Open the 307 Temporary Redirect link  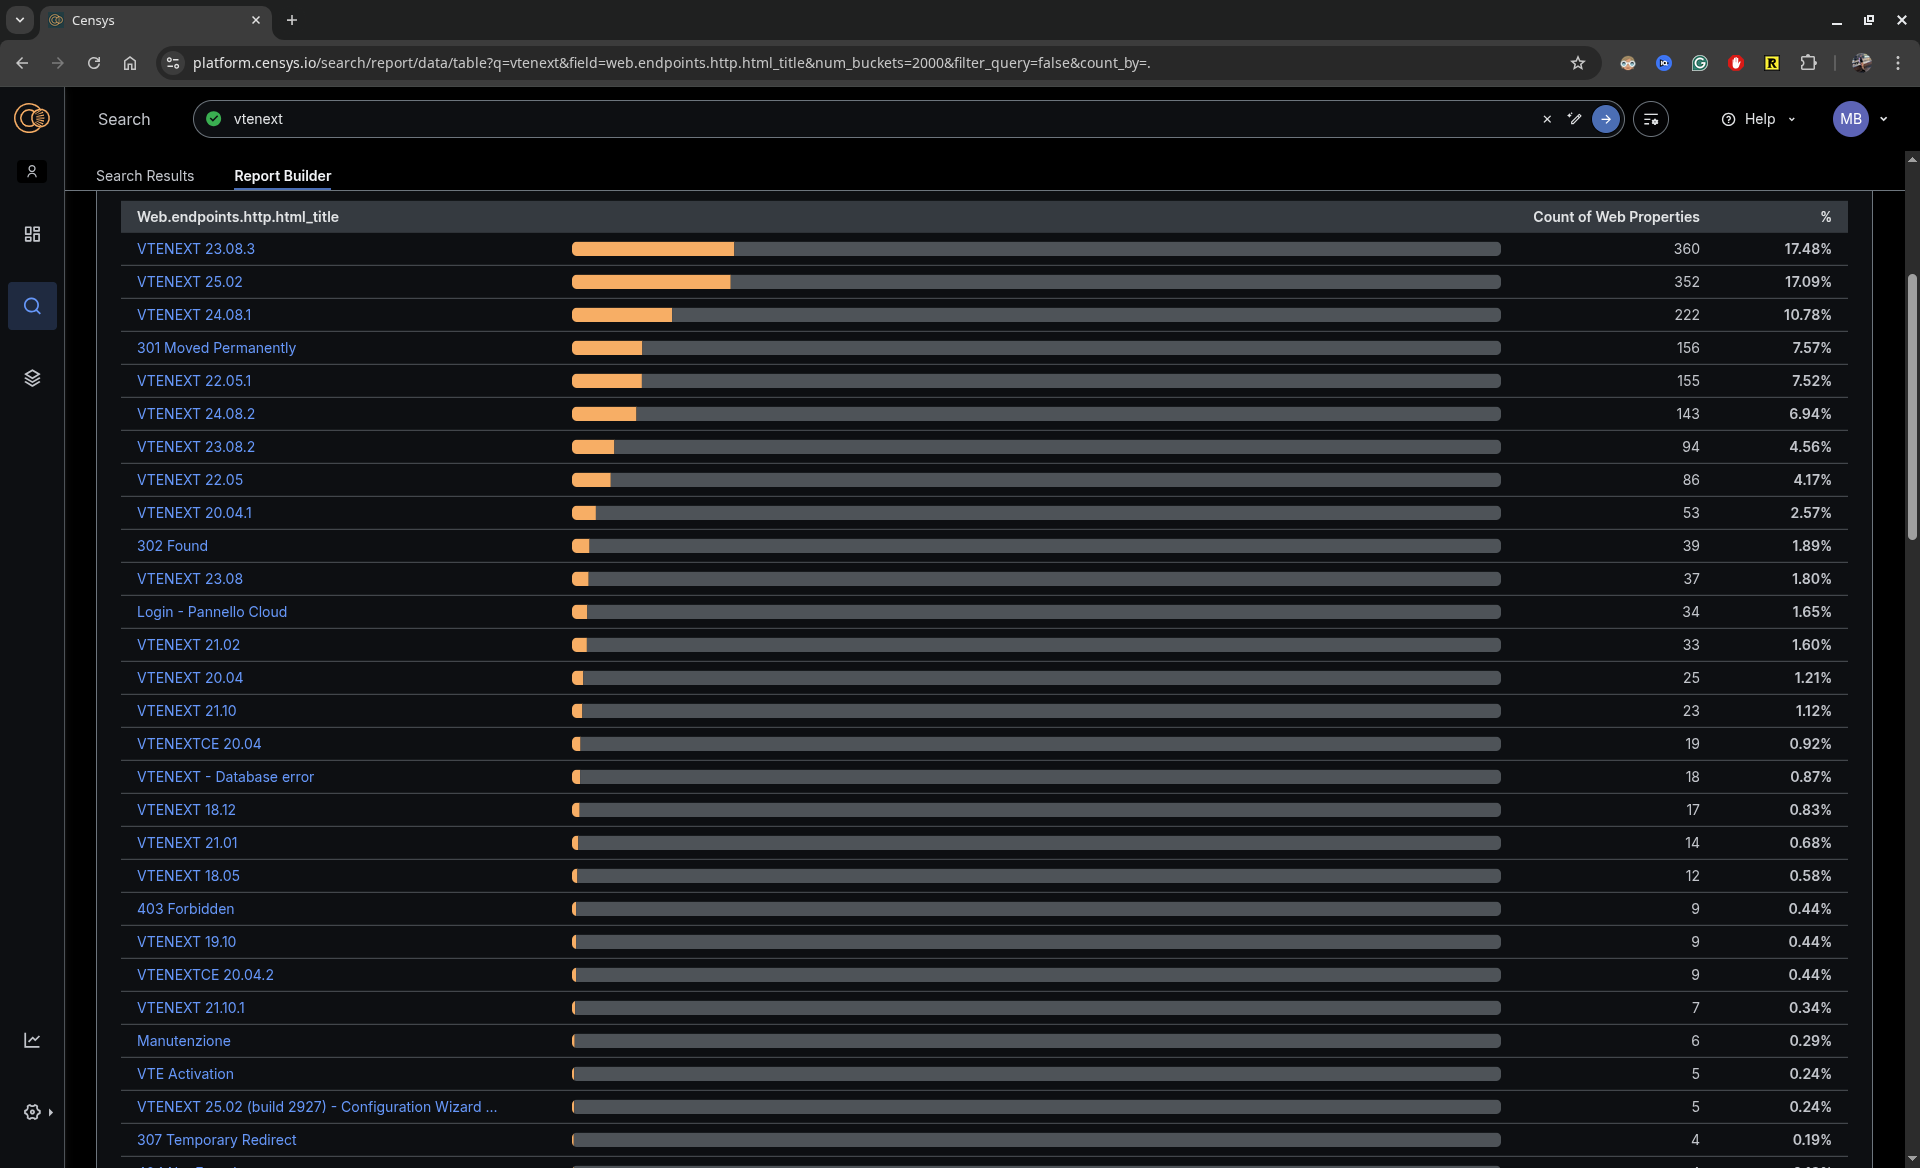click(x=216, y=1140)
